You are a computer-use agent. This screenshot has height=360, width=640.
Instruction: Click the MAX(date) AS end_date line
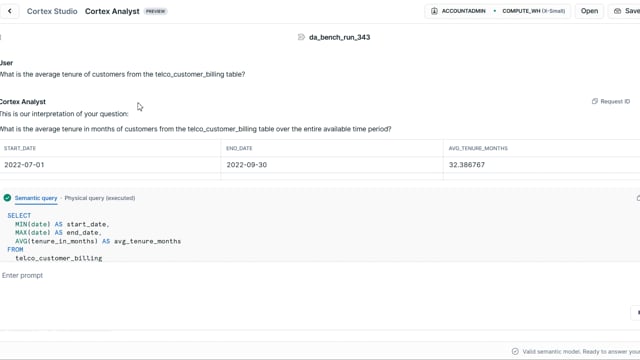pyautogui.click(x=58, y=233)
